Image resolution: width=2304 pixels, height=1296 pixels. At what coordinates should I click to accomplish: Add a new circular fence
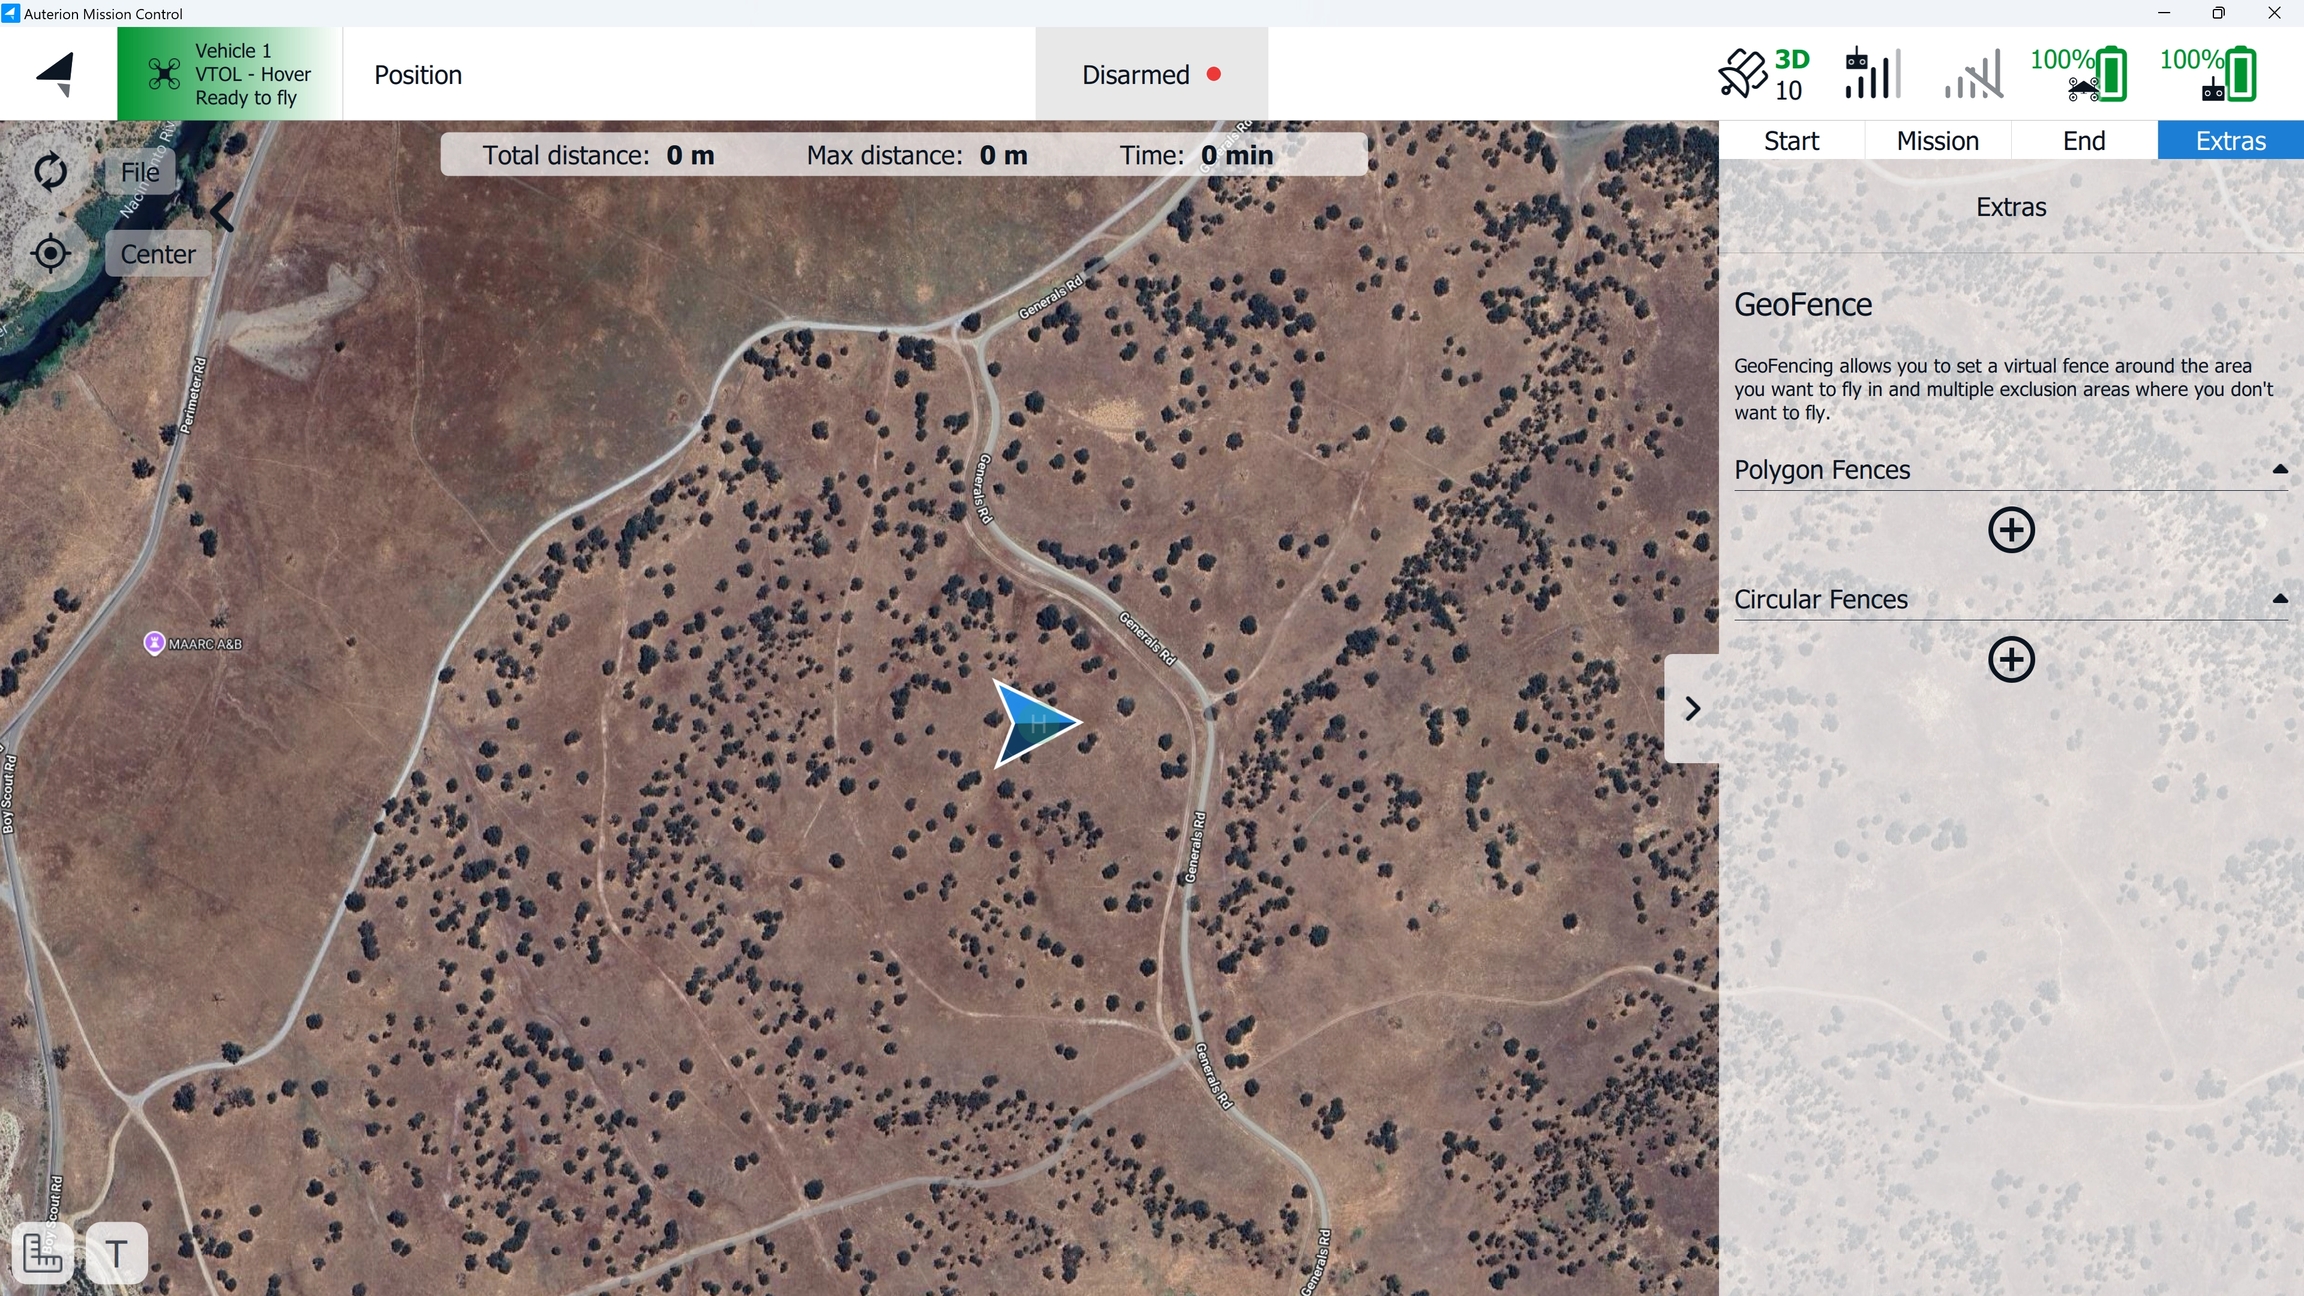click(x=2011, y=660)
